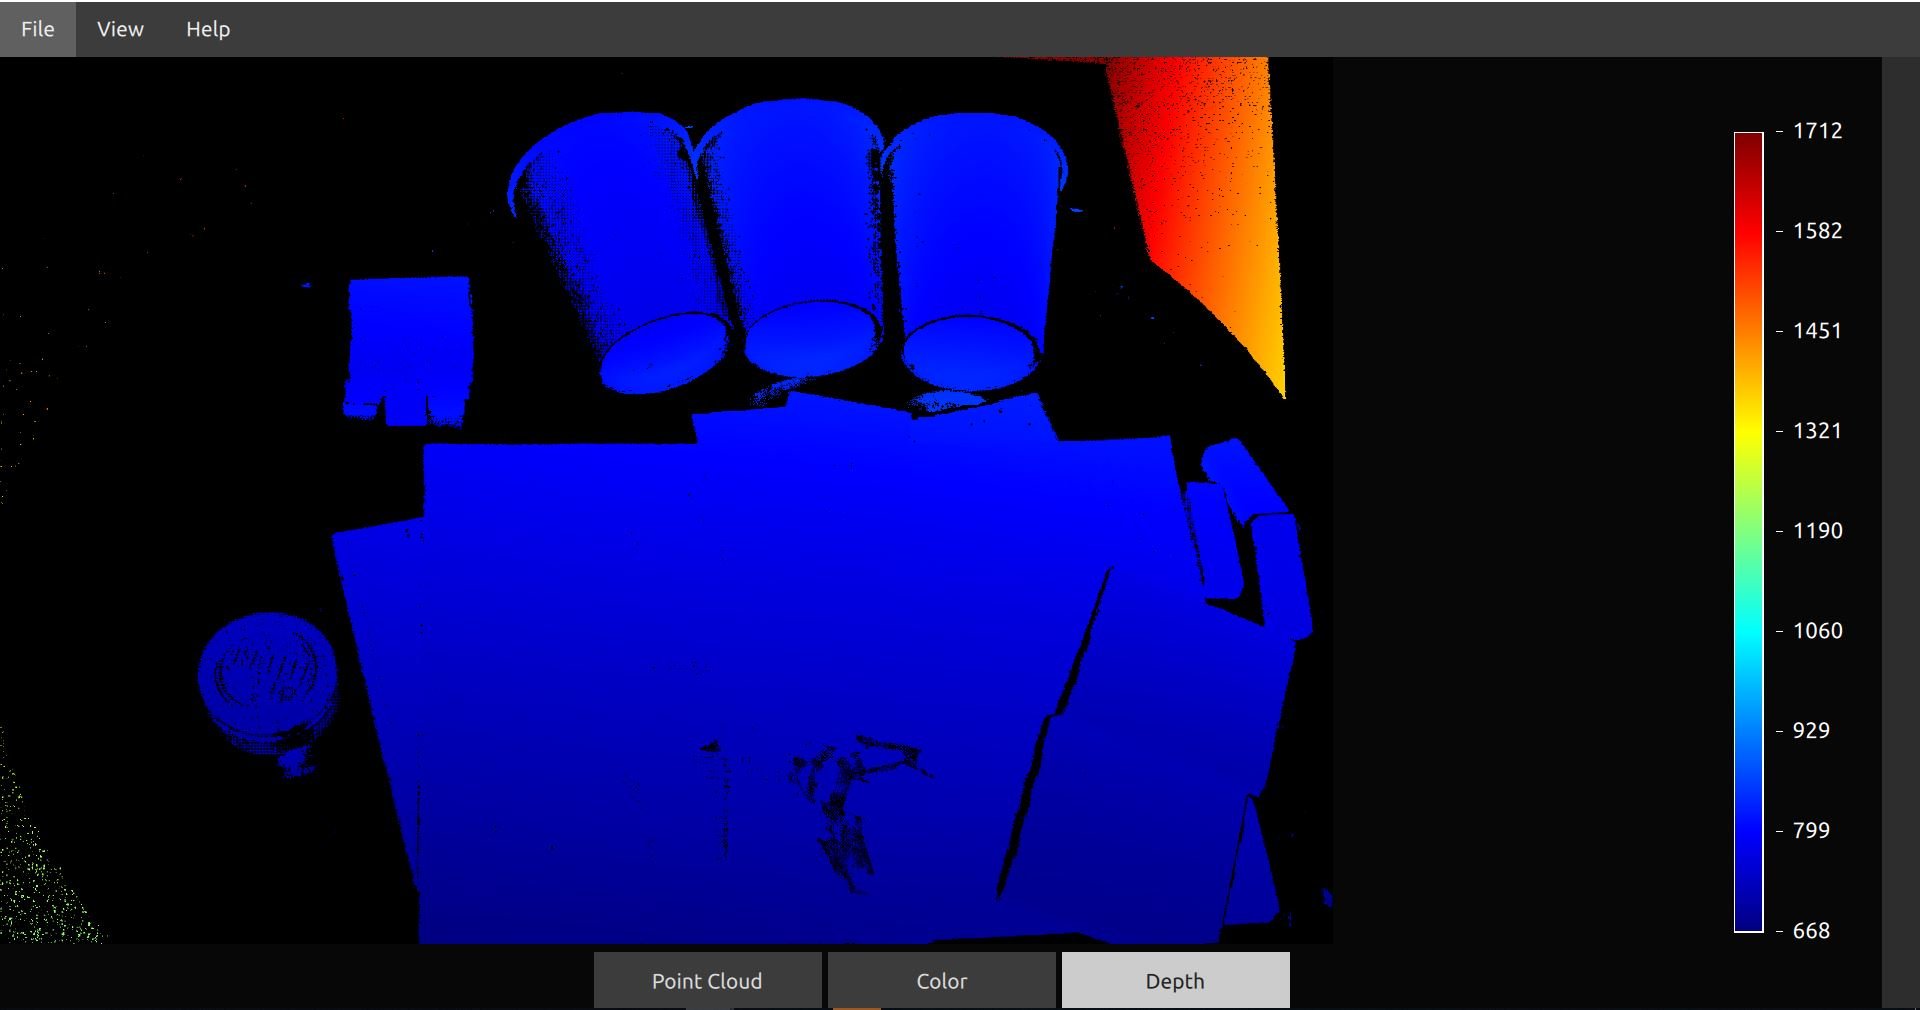Open the File menu
This screenshot has width=1920, height=1010.
pos(37,29)
